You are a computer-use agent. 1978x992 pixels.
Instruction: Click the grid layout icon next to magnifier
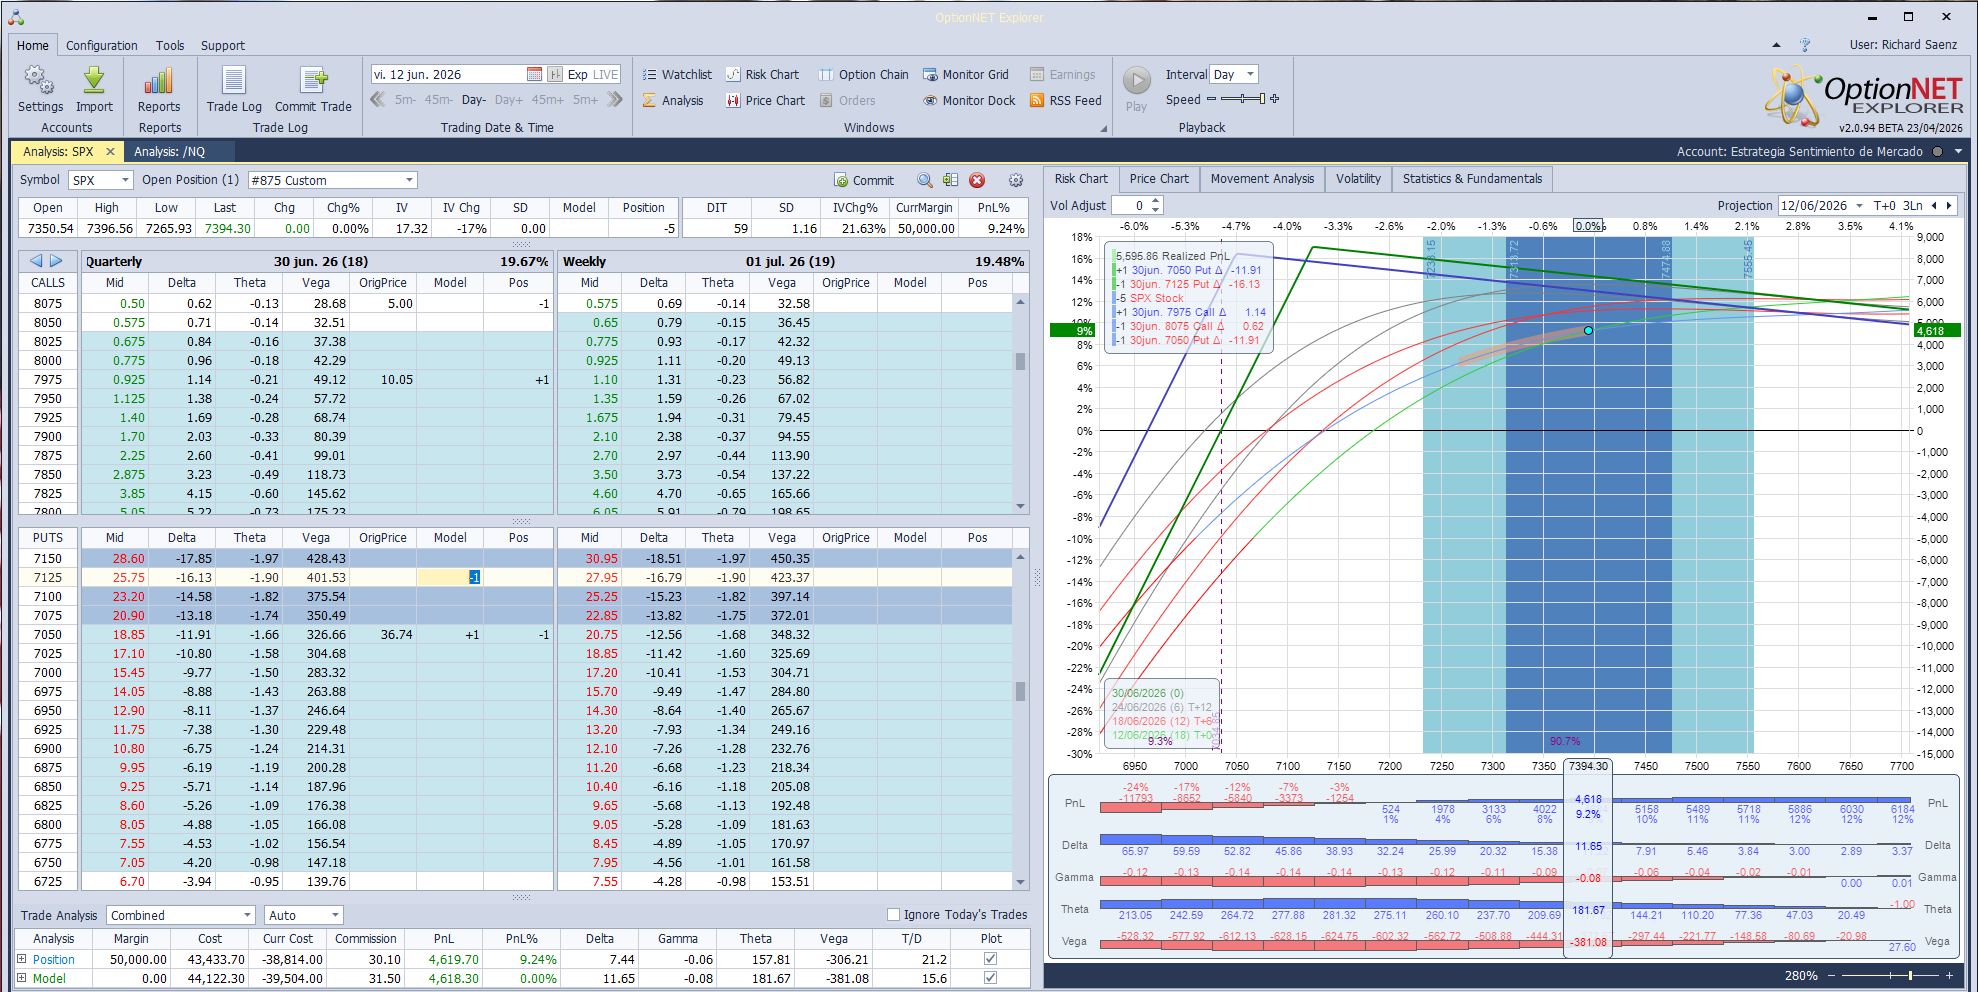coord(950,180)
